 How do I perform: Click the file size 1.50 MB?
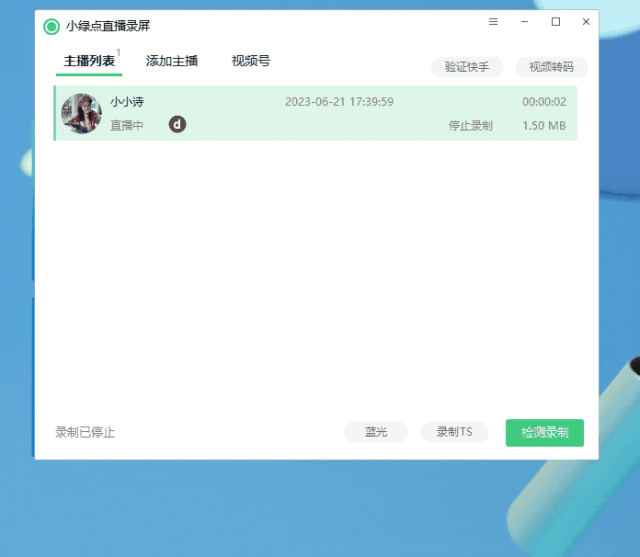pyautogui.click(x=544, y=125)
